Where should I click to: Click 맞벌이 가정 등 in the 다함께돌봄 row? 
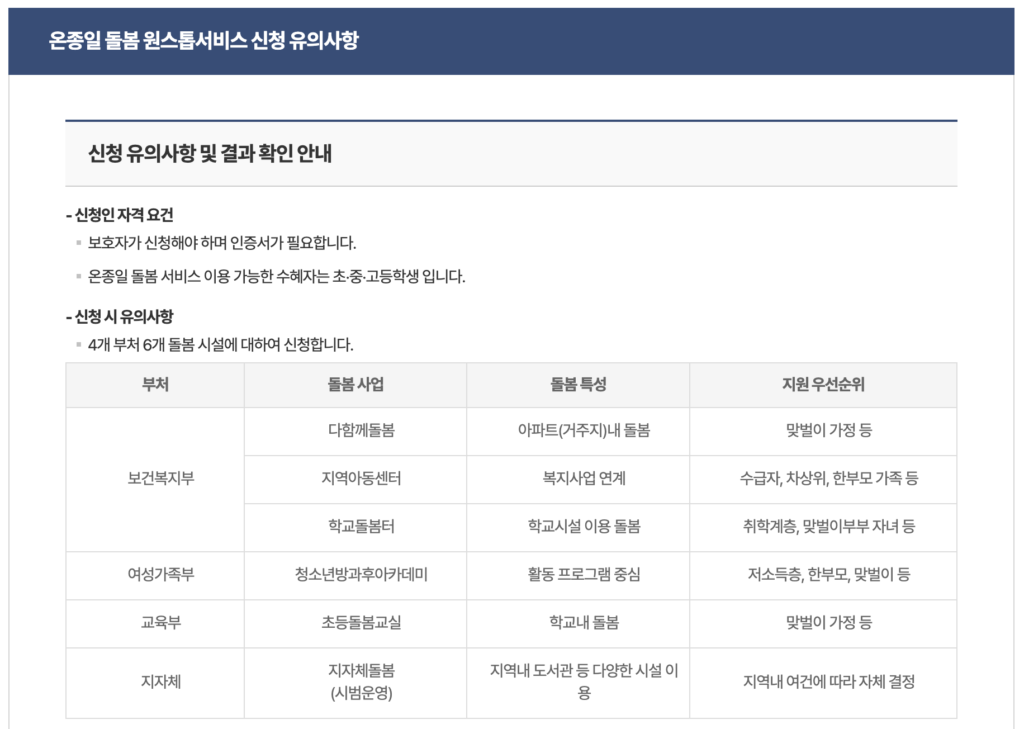point(823,431)
